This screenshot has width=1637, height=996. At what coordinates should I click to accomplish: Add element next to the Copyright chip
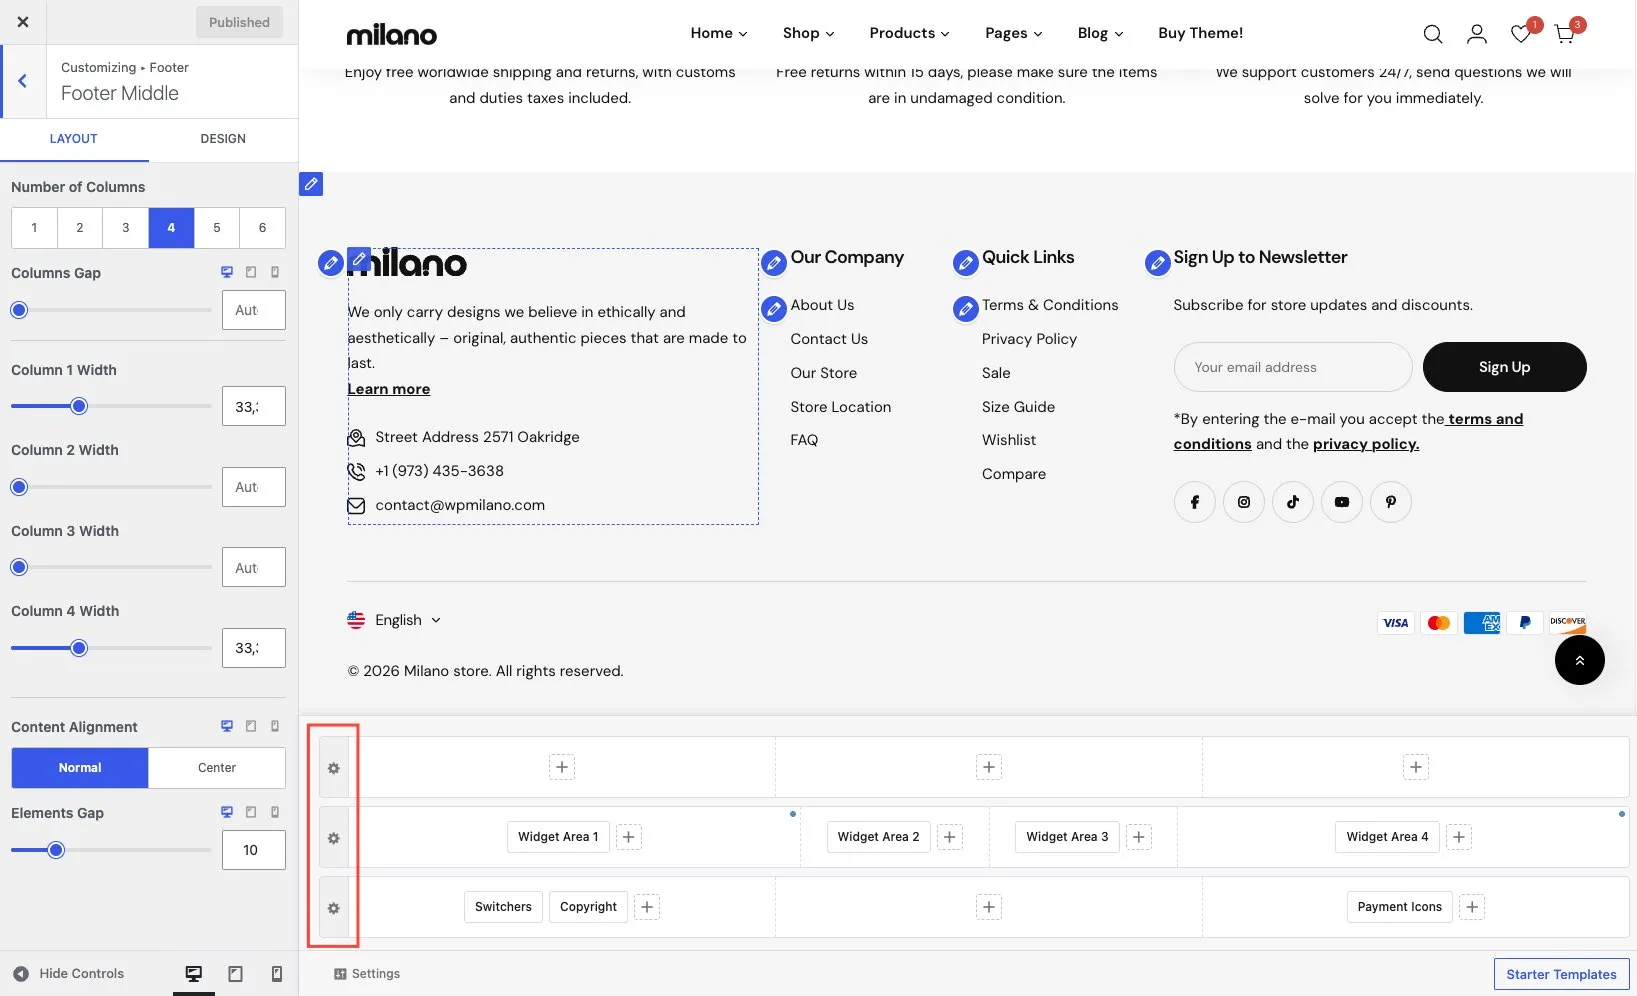pos(647,907)
